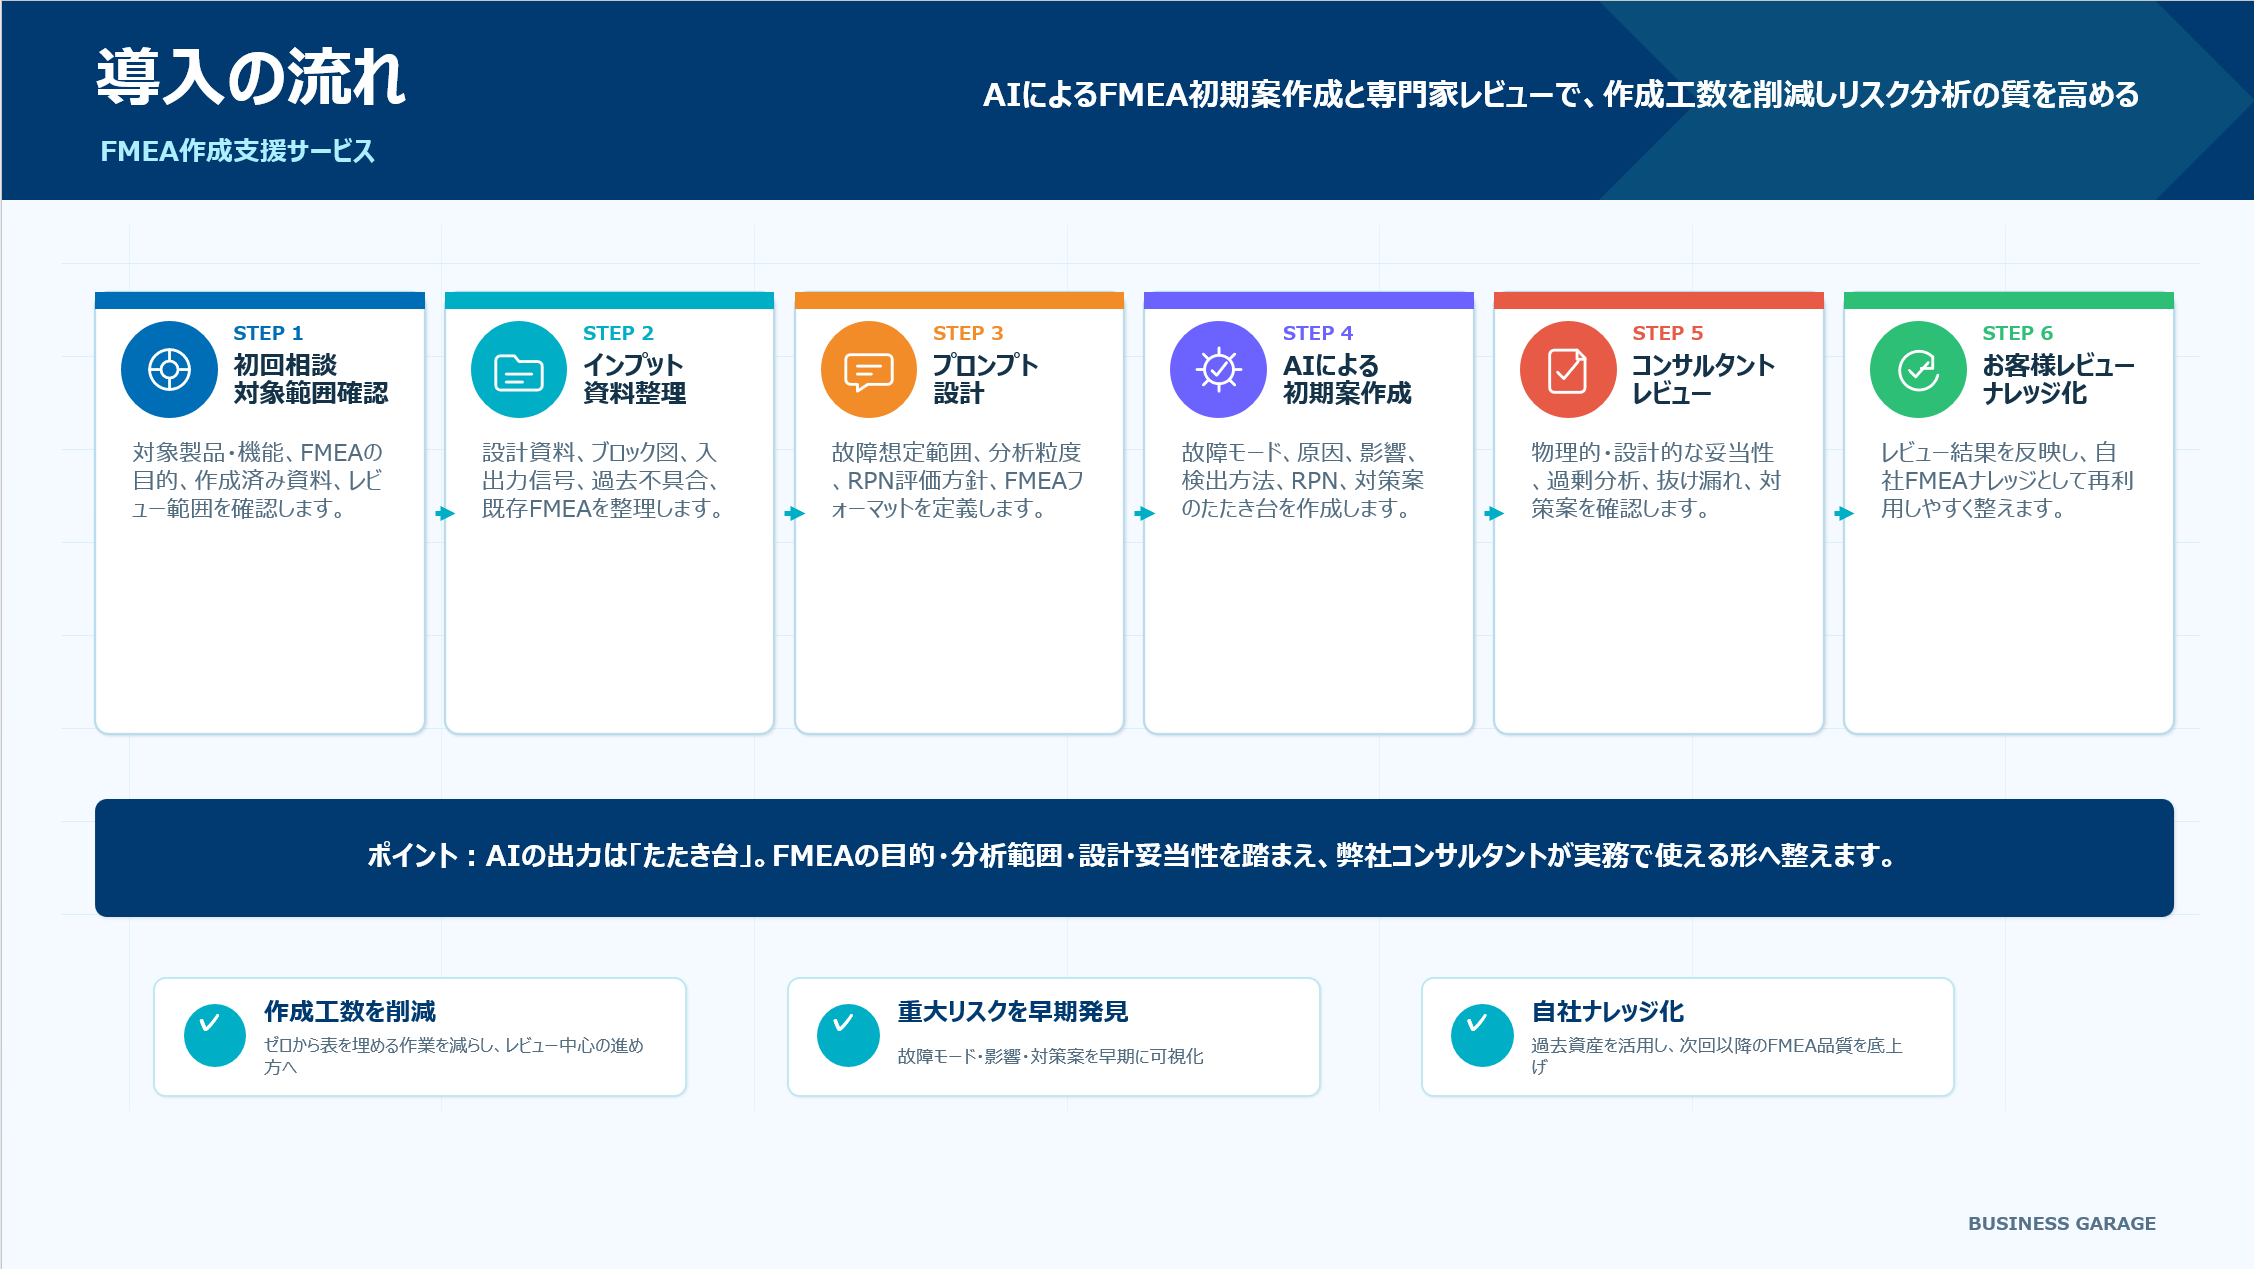Click the heading コンサルタントレビュー
Image resolution: width=2254 pixels, height=1269 pixels.
[1703, 379]
